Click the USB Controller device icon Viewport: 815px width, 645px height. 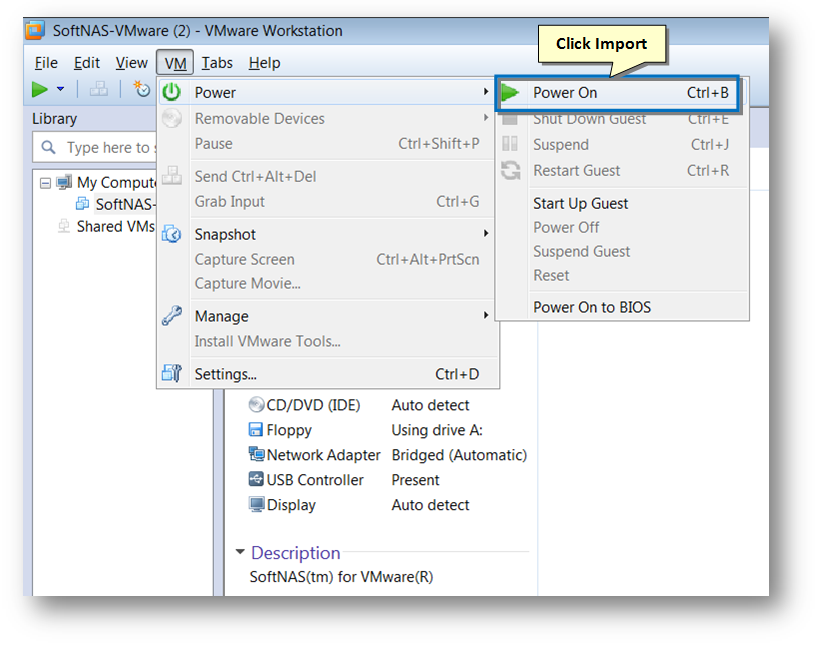point(256,479)
